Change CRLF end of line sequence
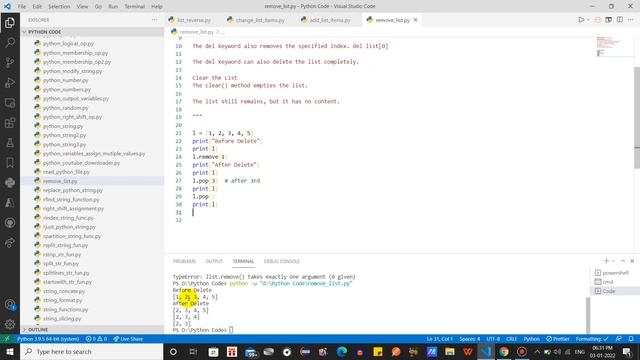640x360 pixels. tap(511, 339)
